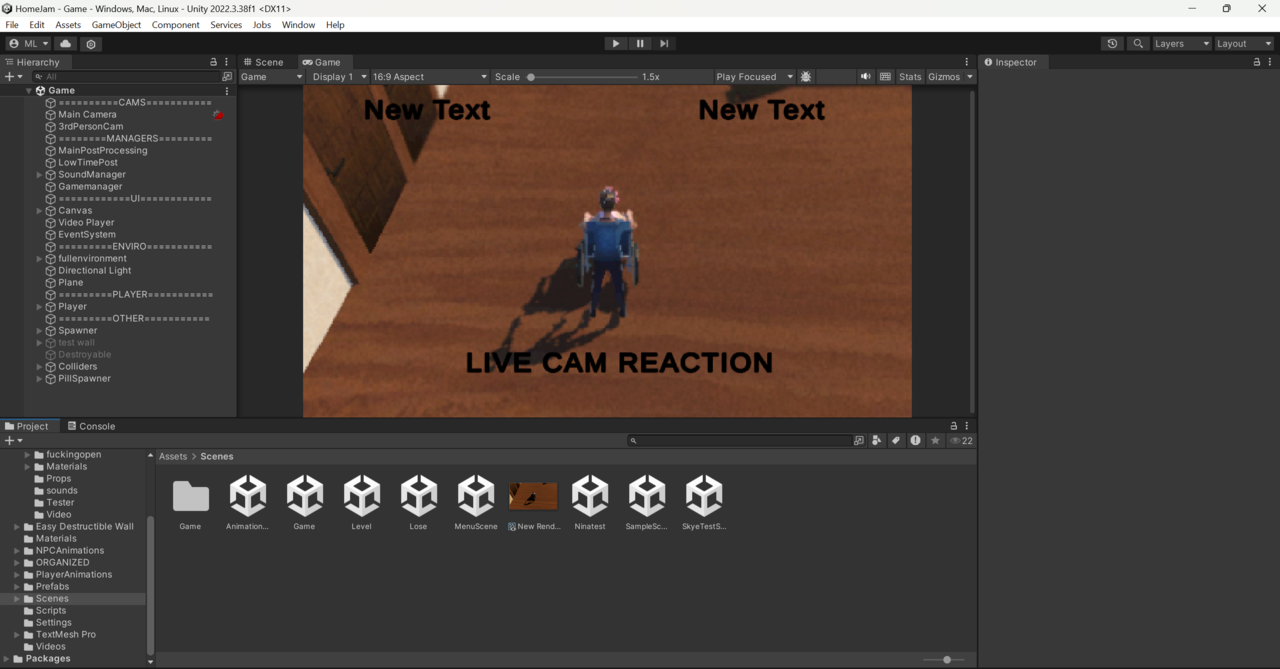Open search-by-type icon in Hierarchy search
Screen dimensions: 1280x669
coord(227,76)
